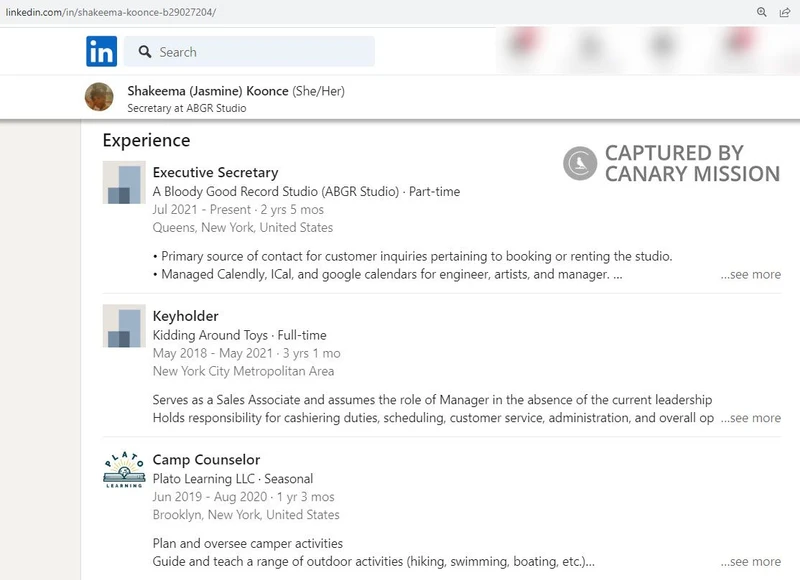800x580 pixels.
Task: Open the Plato Learning LLC company line
Action: pos(233,479)
